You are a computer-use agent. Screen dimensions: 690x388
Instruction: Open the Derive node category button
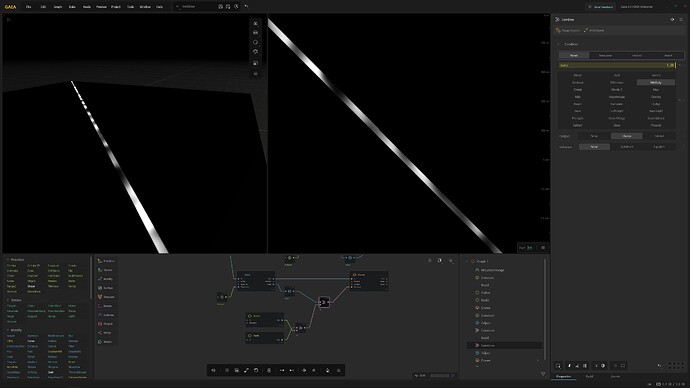[x=106, y=306]
